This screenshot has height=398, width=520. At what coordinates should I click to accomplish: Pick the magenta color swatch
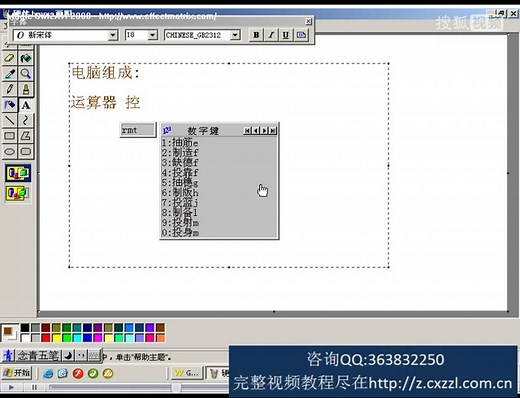point(98,338)
